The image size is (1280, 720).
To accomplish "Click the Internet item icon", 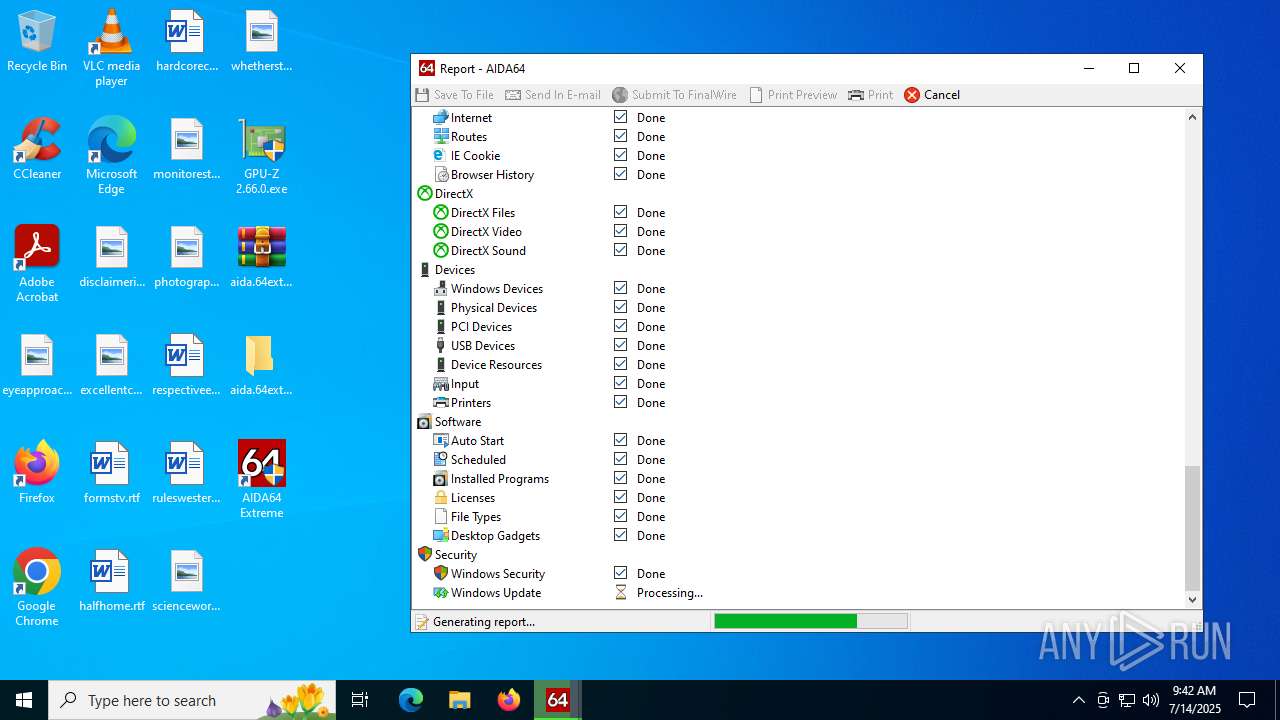I will click(440, 117).
